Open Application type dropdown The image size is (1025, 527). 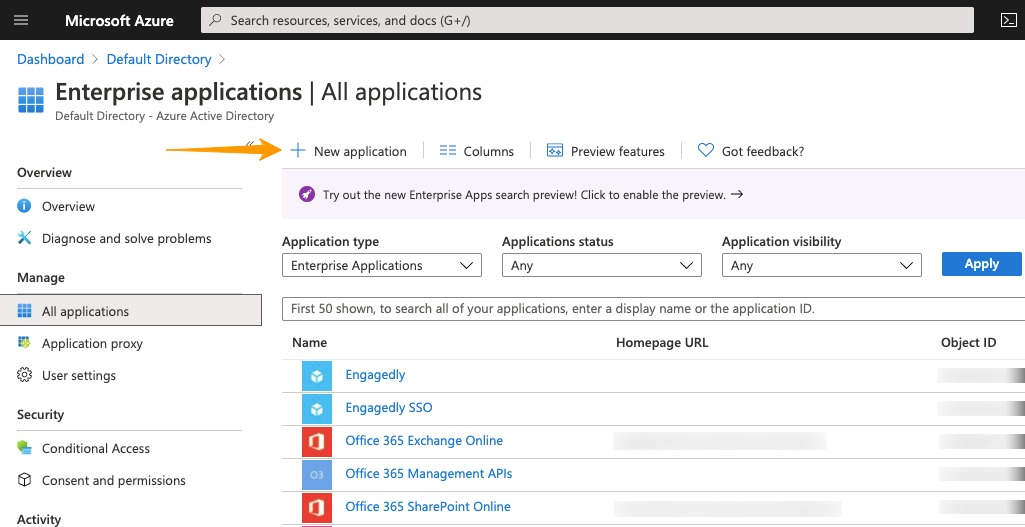pos(382,265)
